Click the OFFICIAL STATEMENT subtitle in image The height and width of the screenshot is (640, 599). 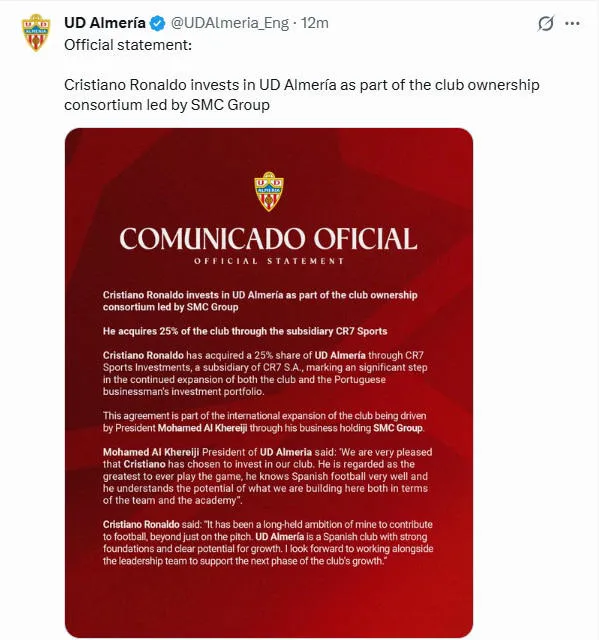269,261
